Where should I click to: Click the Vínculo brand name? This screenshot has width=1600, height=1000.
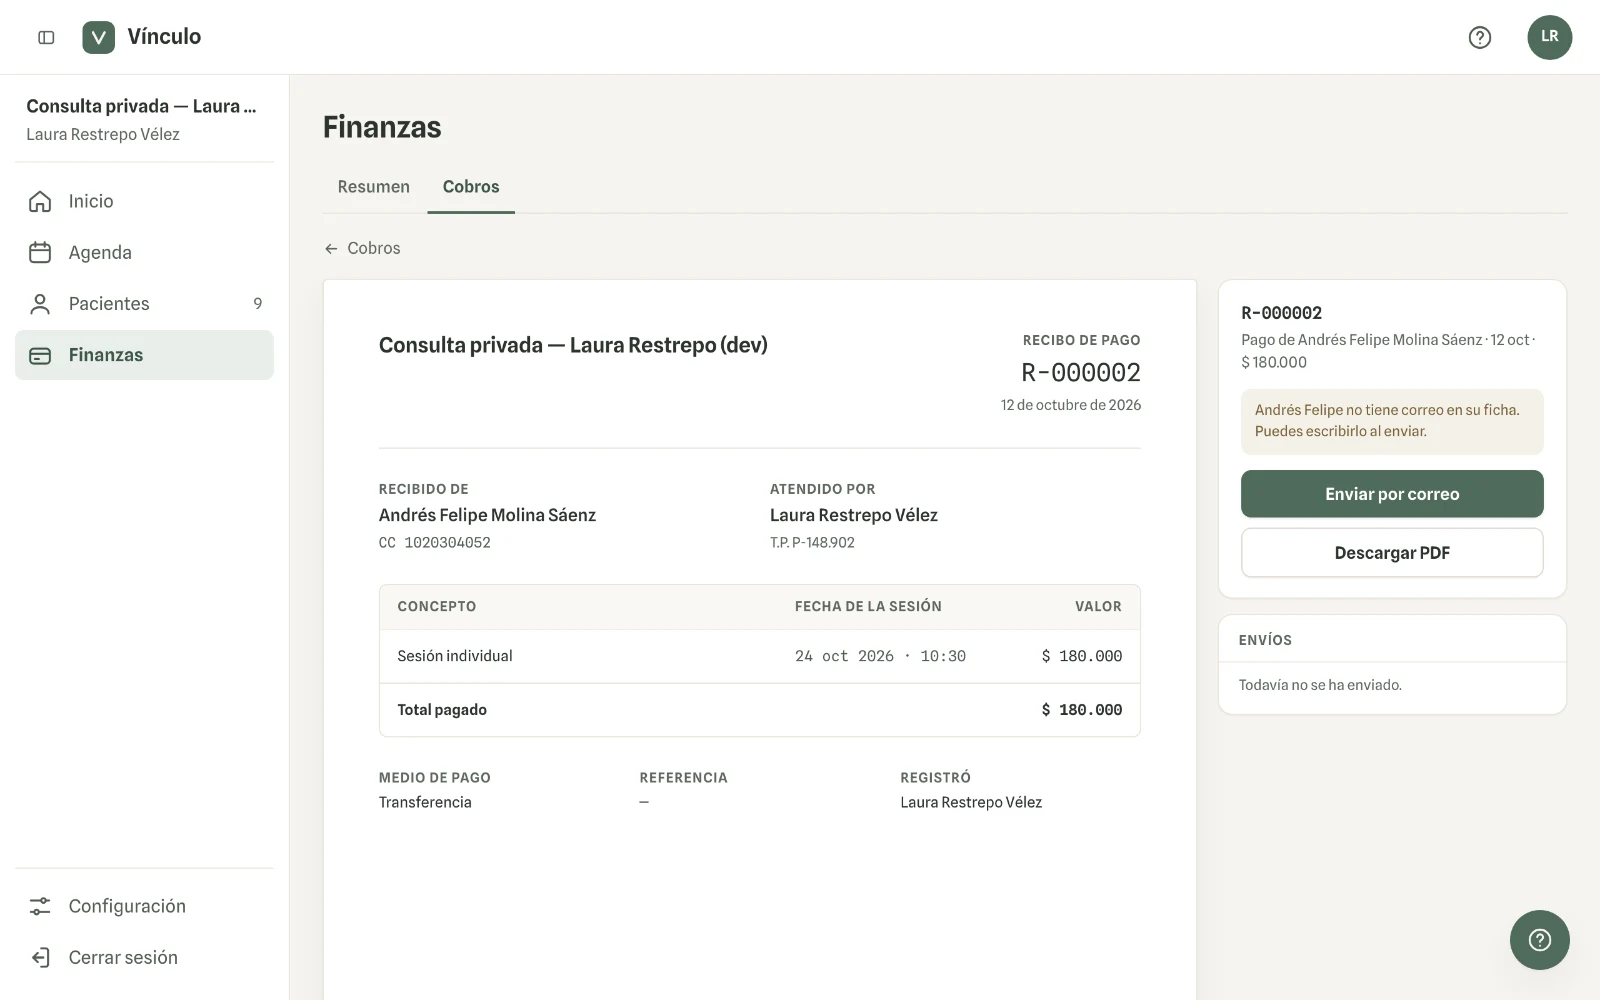click(x=164, y=37)
